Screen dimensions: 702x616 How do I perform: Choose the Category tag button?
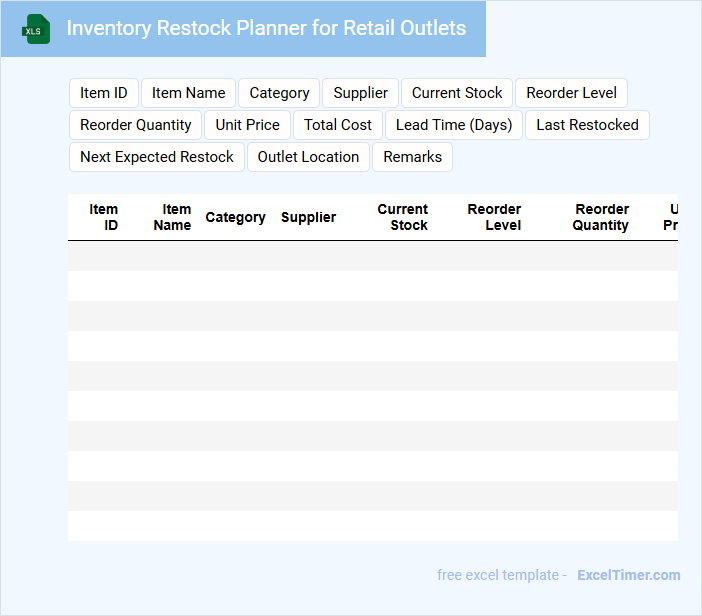pos(279,93)
